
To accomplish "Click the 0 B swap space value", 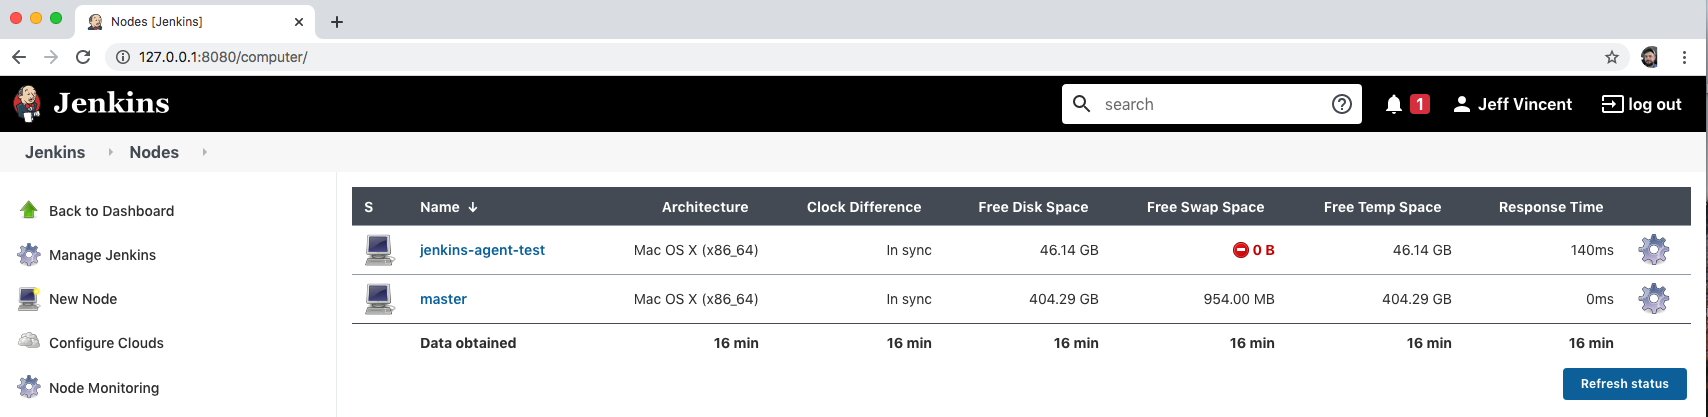I will [x=1264, y=250].
